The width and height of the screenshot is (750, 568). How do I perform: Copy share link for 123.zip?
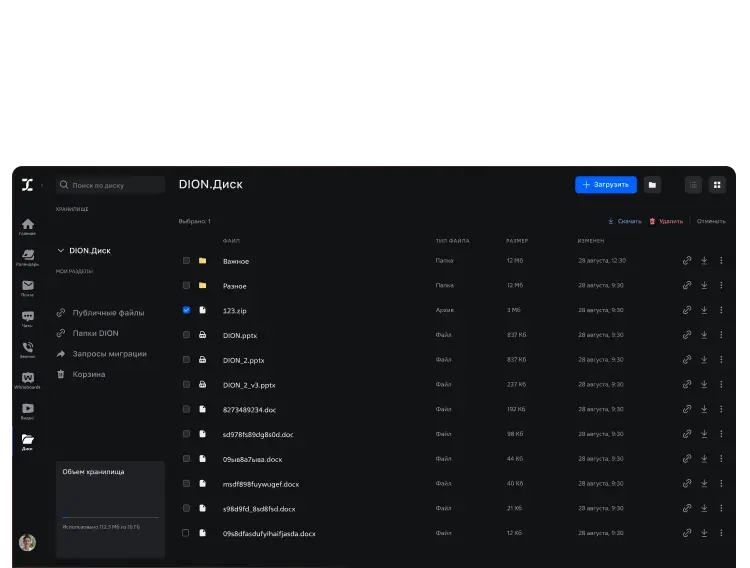[687, 310]
